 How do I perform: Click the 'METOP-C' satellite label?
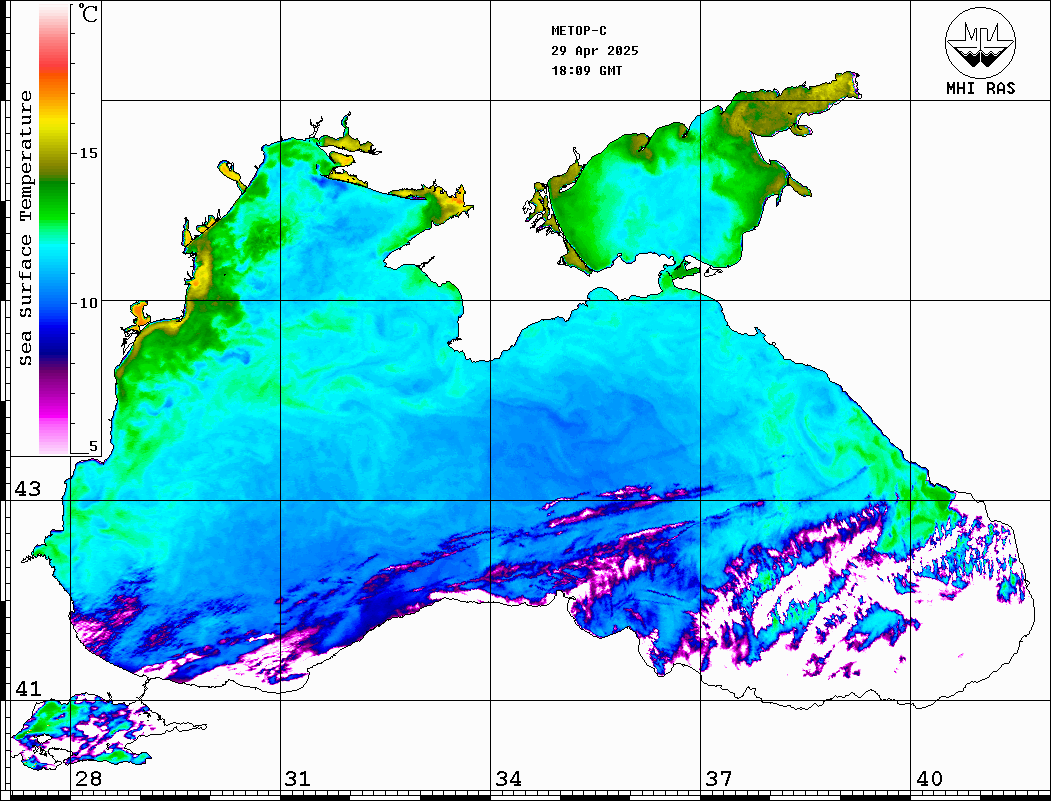[579, 31]
